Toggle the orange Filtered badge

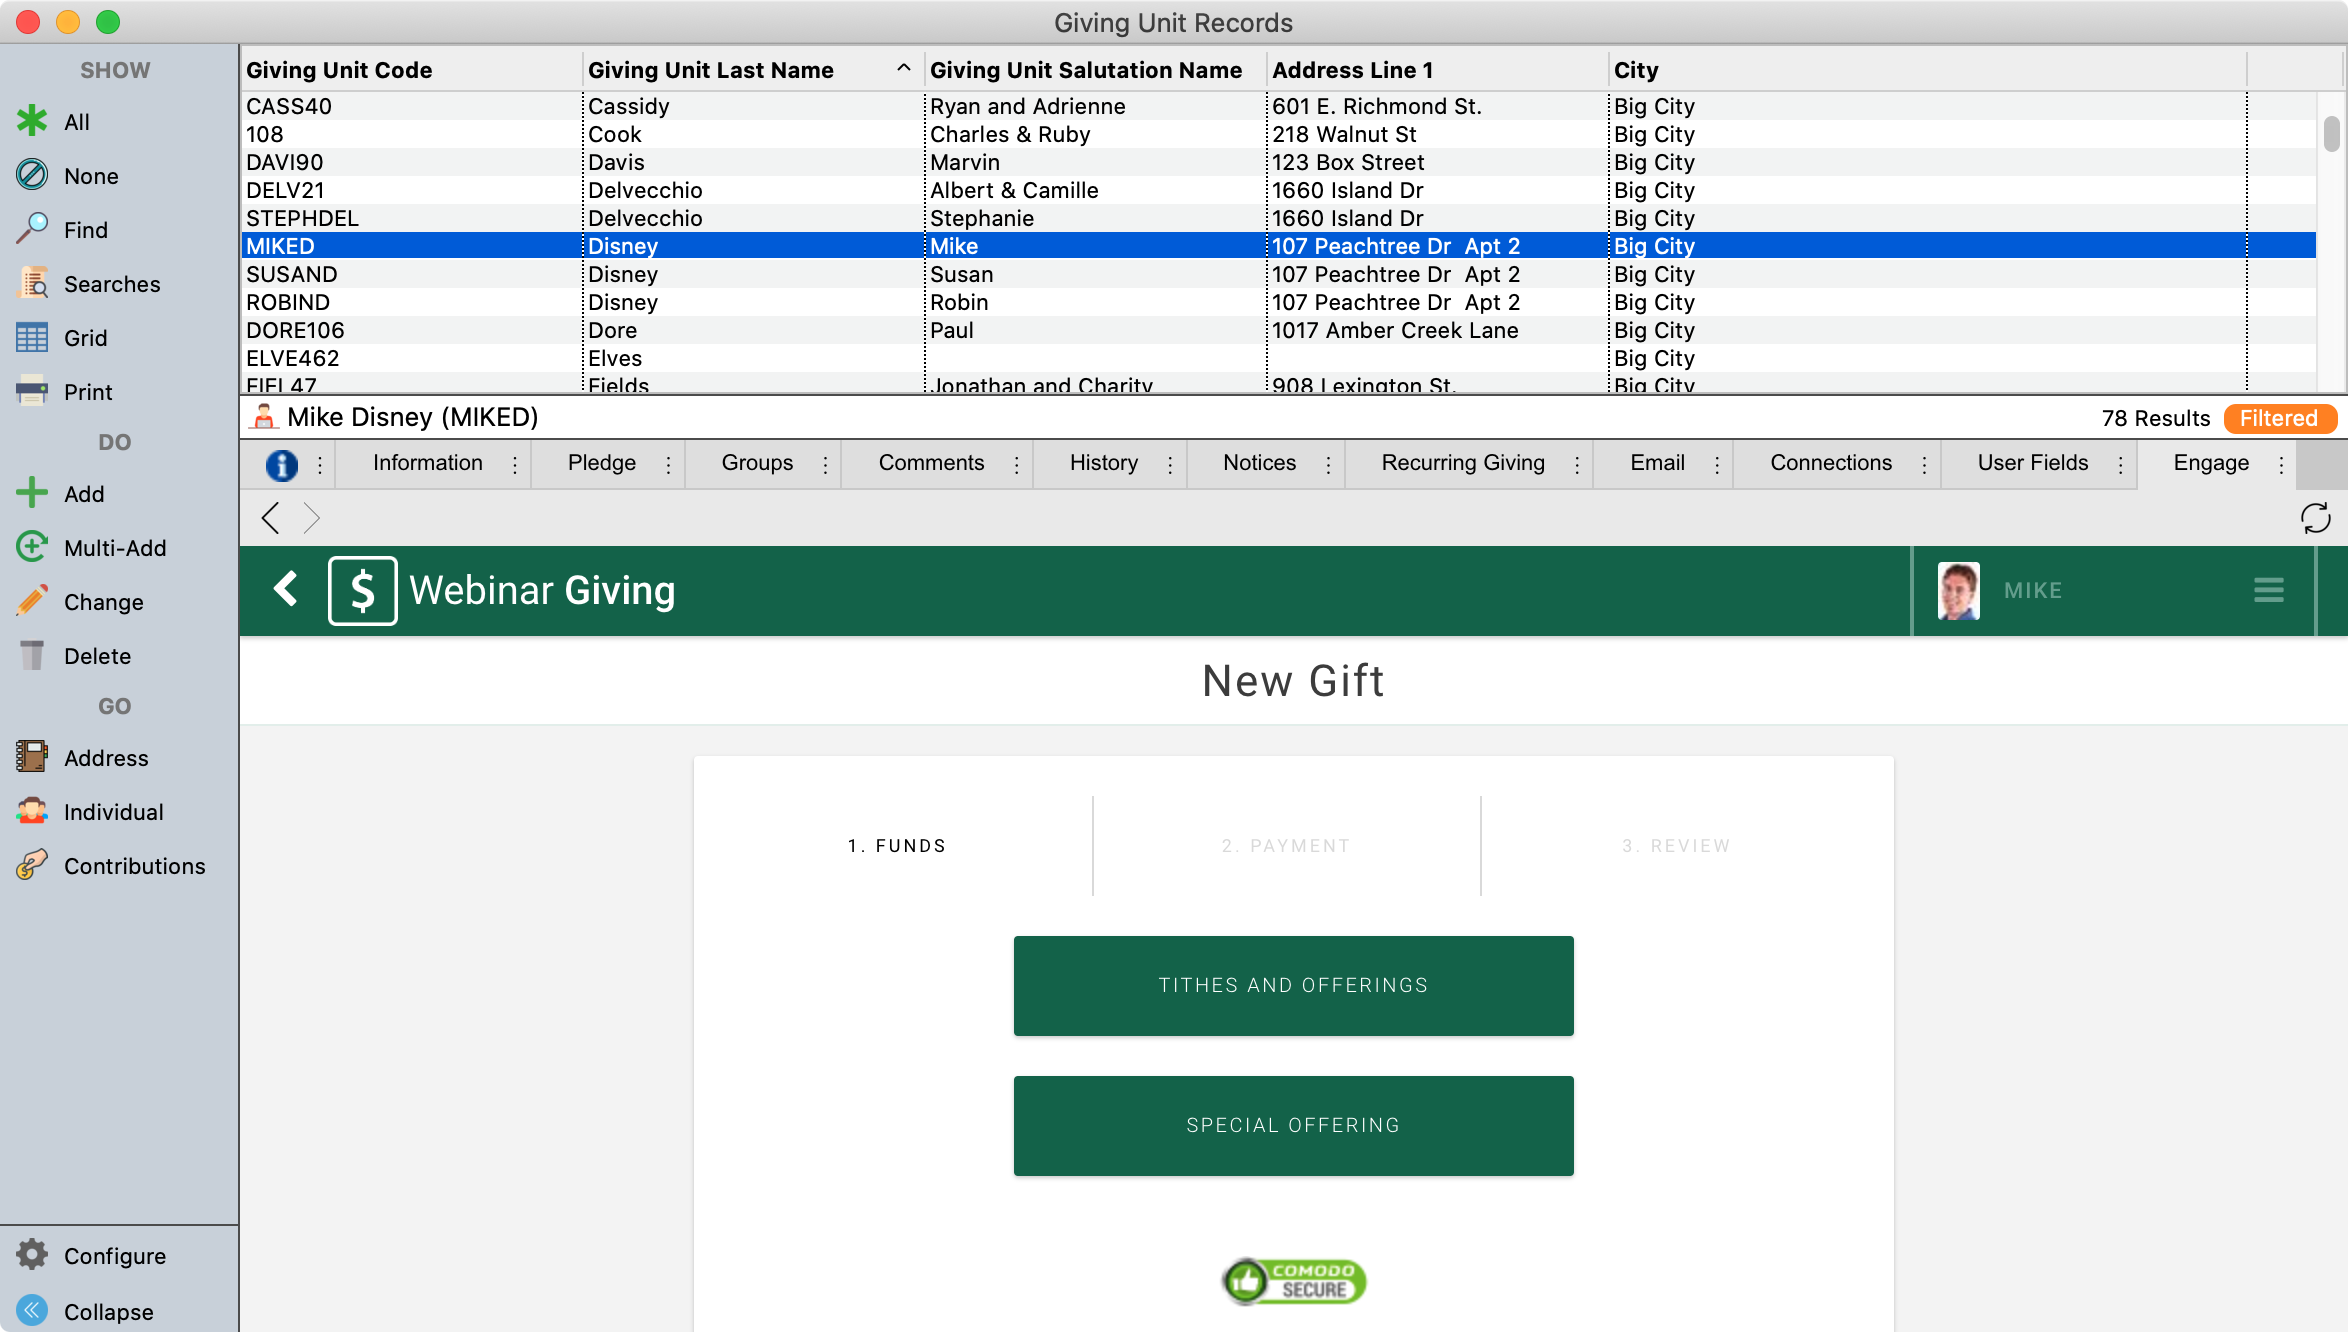2278,418
